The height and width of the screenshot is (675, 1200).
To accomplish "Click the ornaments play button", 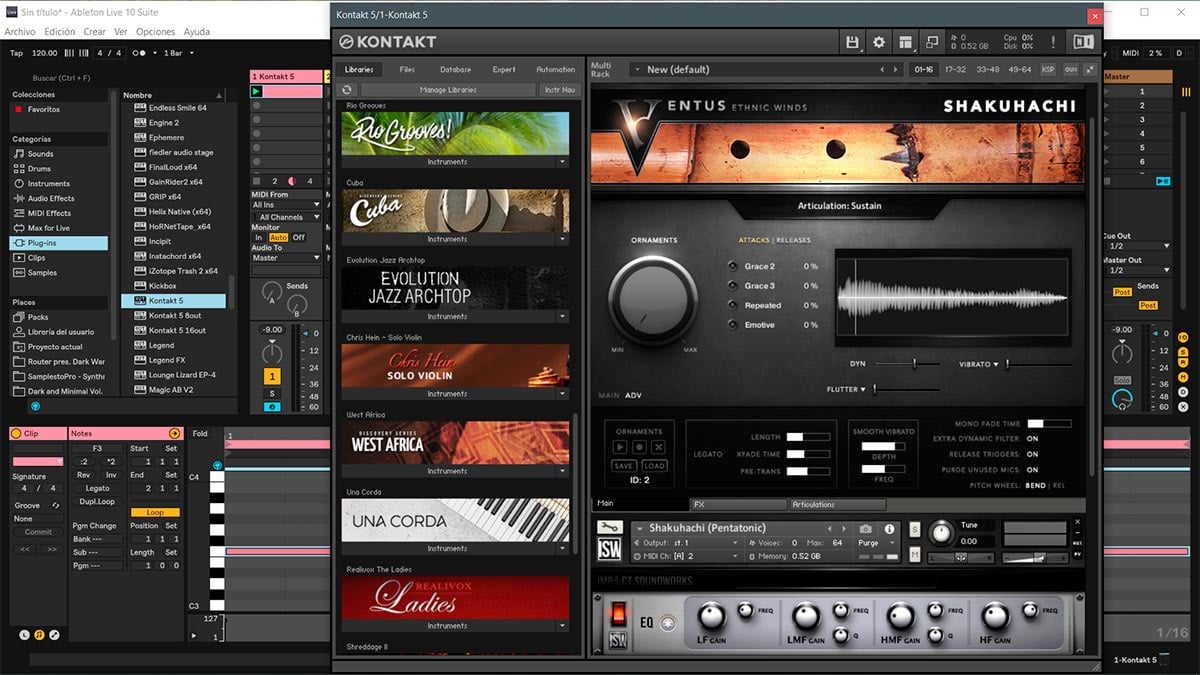I will tap(621, 447).
